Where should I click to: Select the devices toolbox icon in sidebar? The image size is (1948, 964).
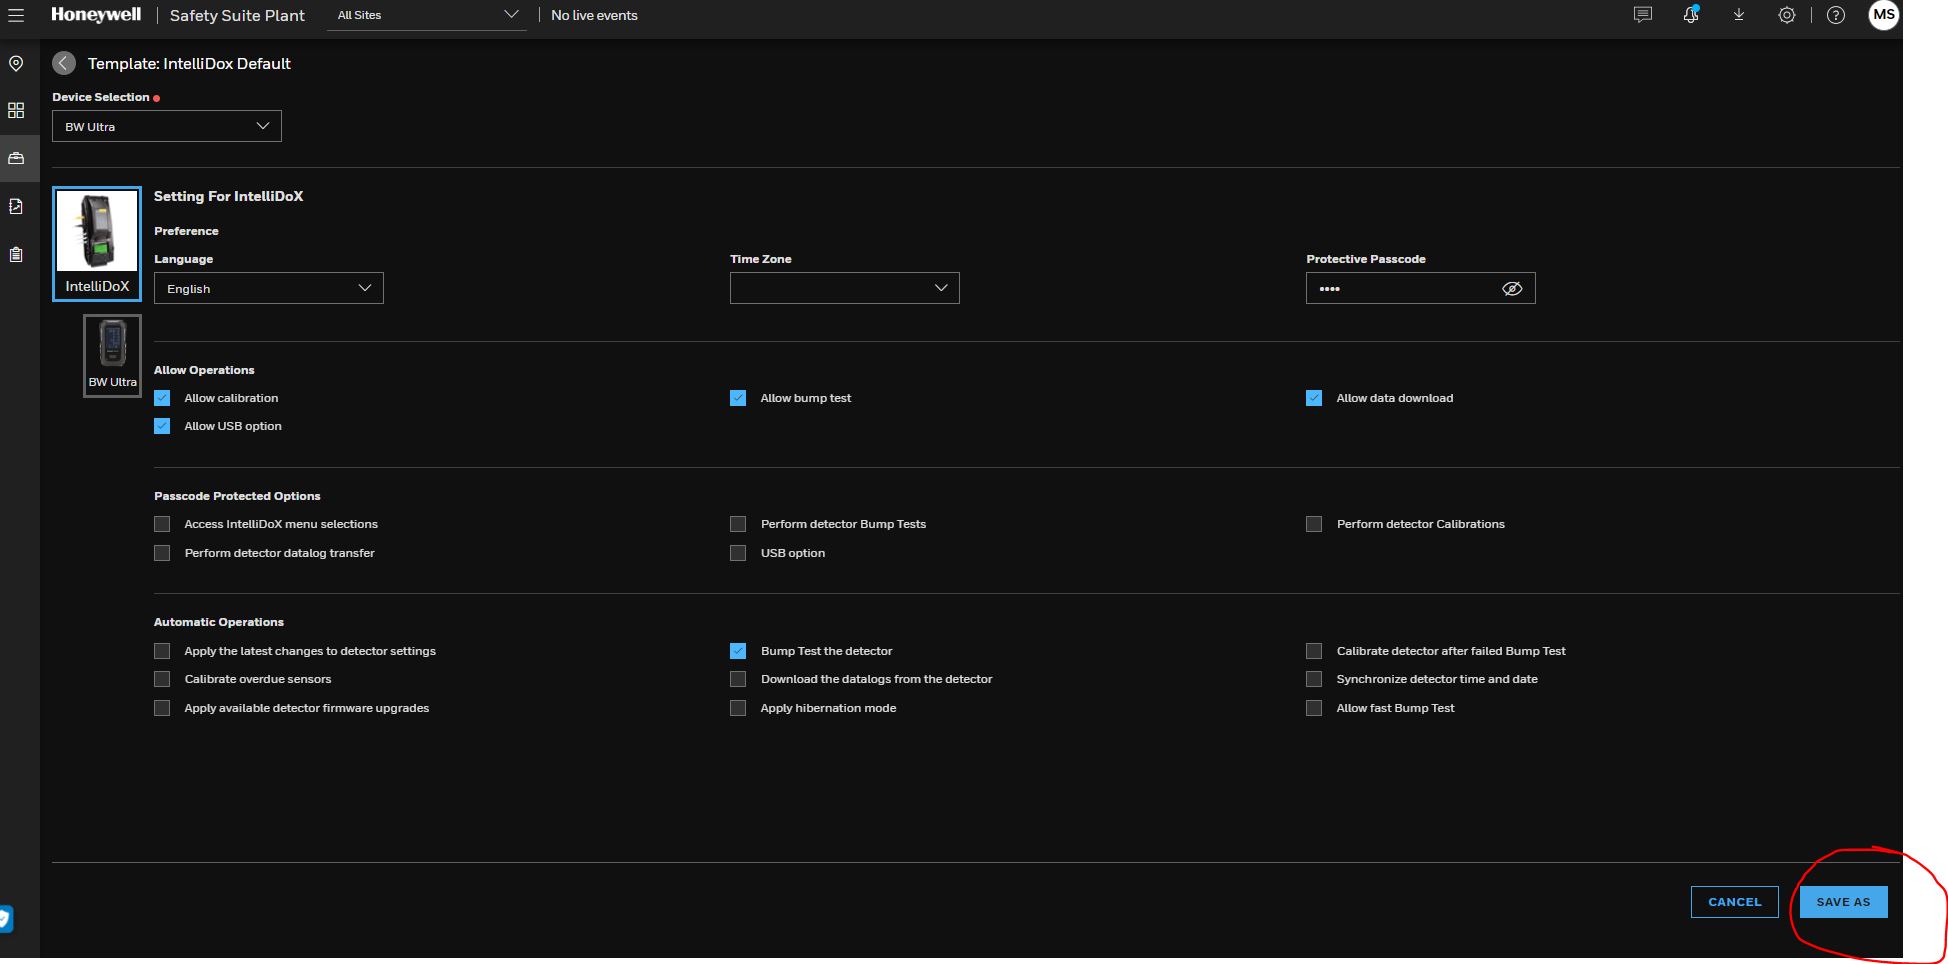[16, 157]
